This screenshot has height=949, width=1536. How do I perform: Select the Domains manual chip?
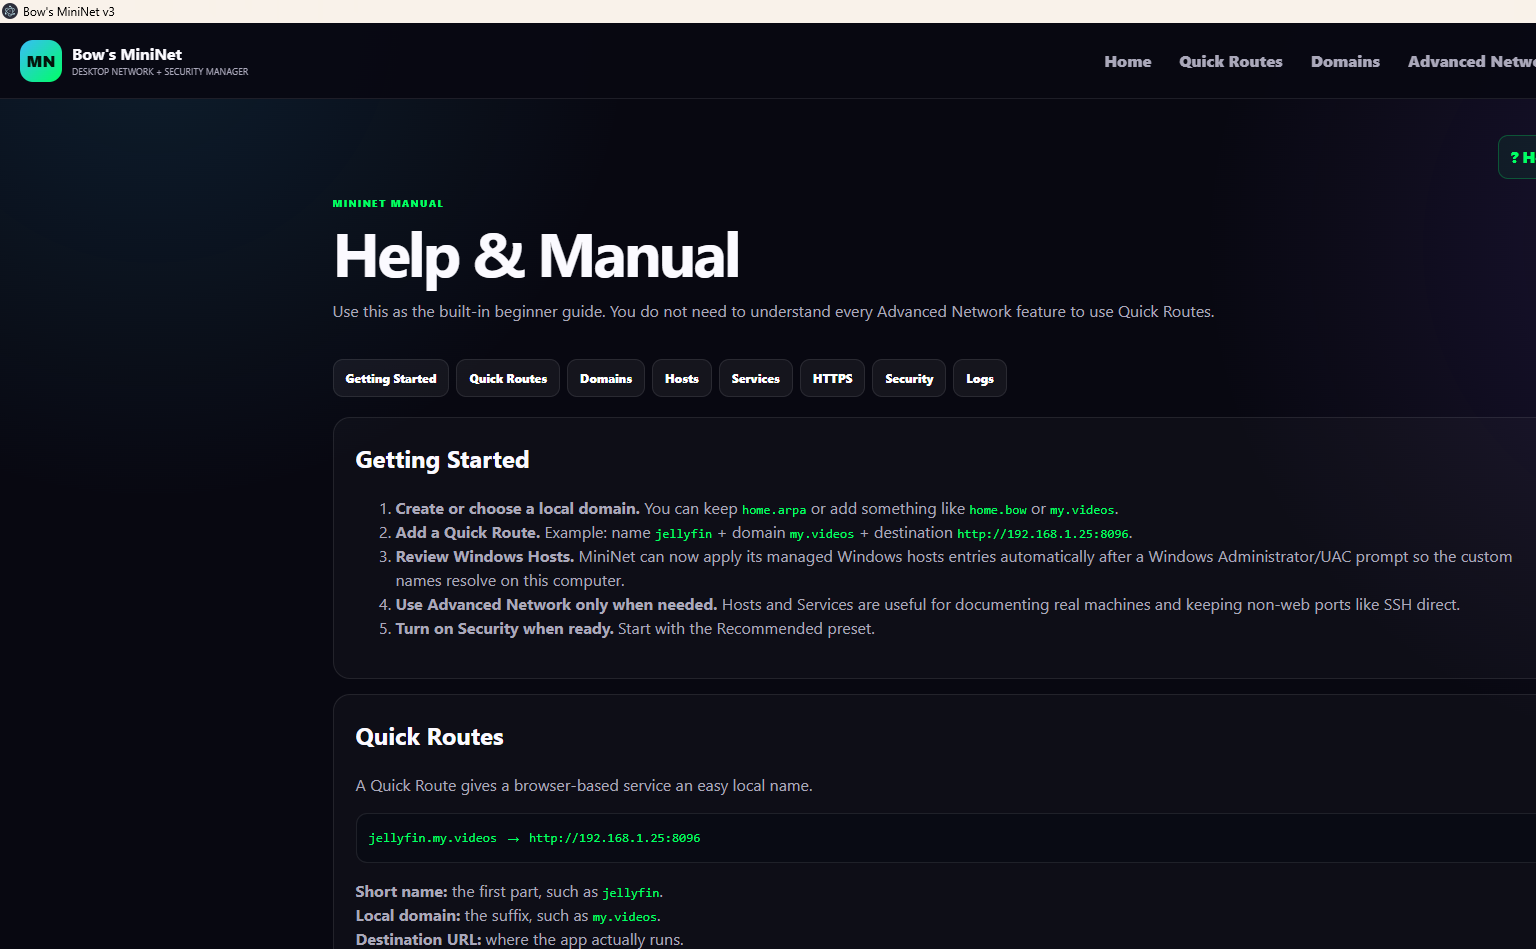point(606,378)
